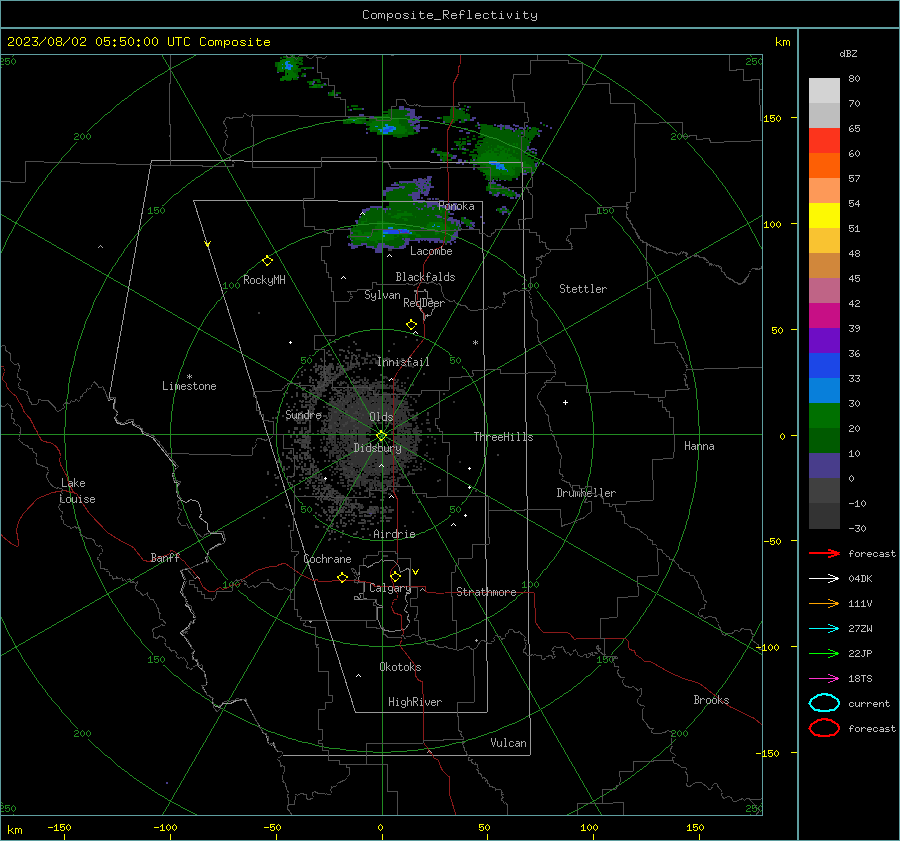Click the yellow diamond marker below RedDeer
The image size is (900, 841).
tap(411, 325)
